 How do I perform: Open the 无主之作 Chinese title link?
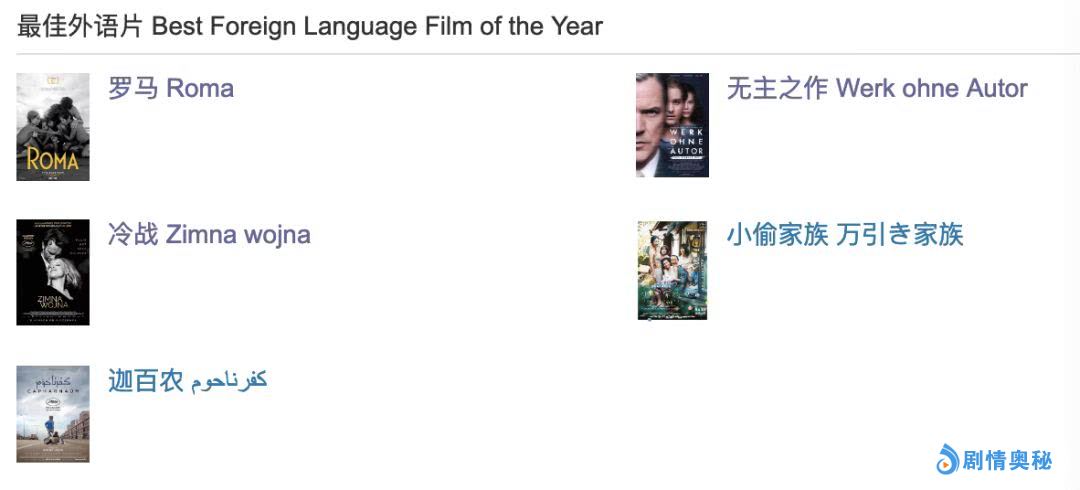coord(777,88)
